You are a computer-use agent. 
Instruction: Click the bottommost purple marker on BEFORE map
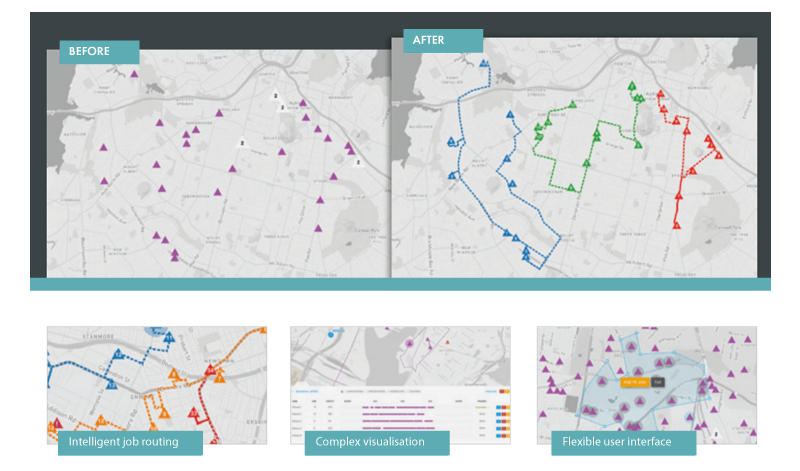(x=174, y=256)
